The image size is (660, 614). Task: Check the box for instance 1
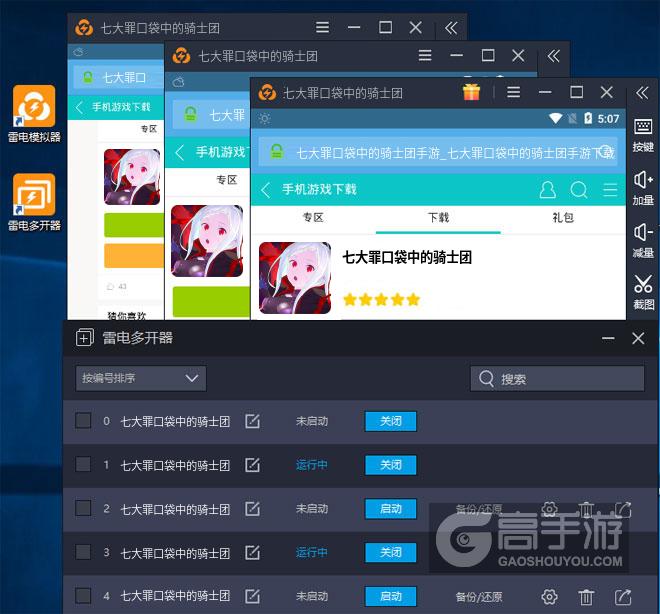[83, 464]
